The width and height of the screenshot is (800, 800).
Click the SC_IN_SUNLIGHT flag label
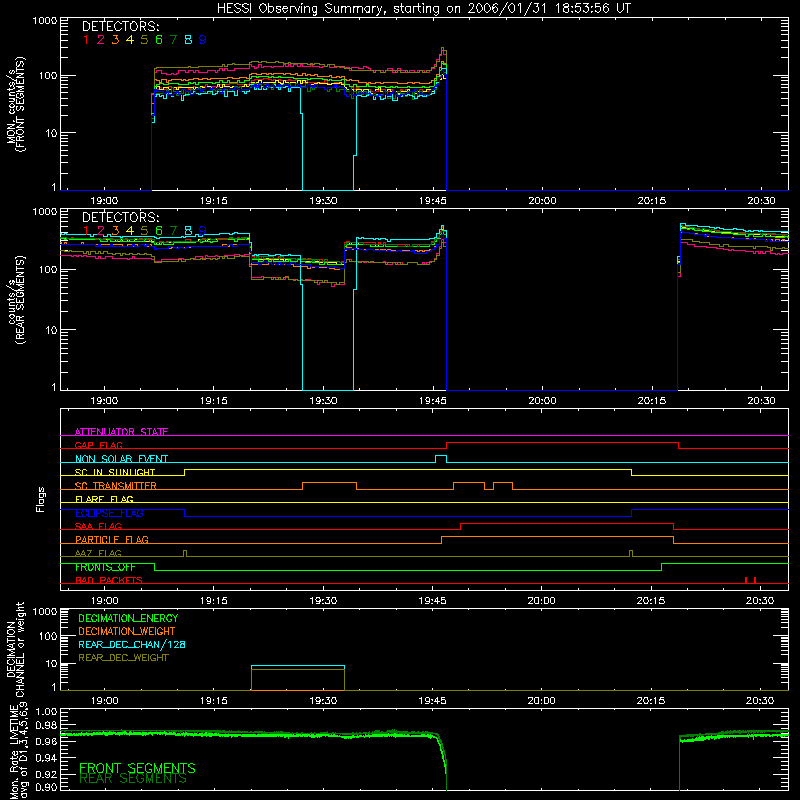click(x=115, y=472)
